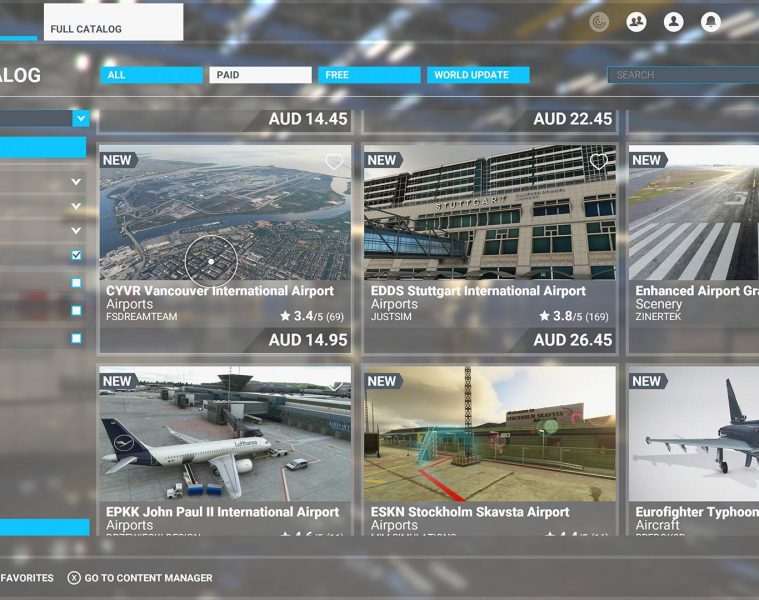Click the EDDS Stuttgart International Airport title
The height and width of the screenshot is (600, 759).
click(x=478, y=291)
